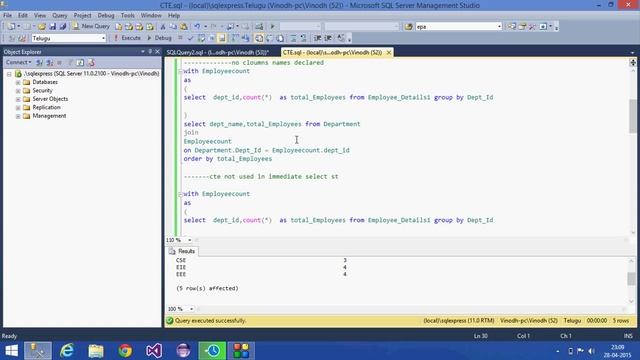Click inside the 'epa' find text field
The image size is (640, 360).
(455, 27)
